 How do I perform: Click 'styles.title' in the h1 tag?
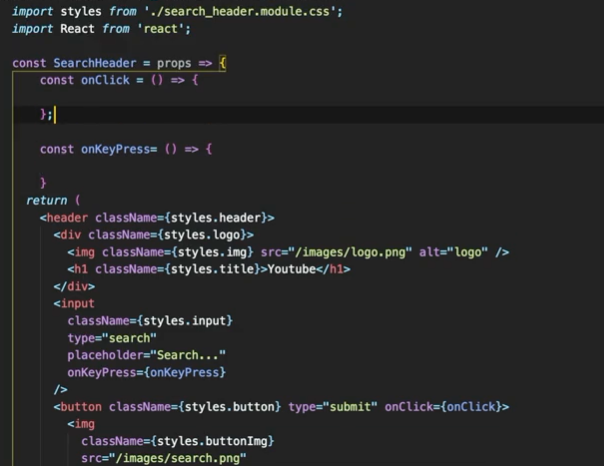click(x=212, y=269)
